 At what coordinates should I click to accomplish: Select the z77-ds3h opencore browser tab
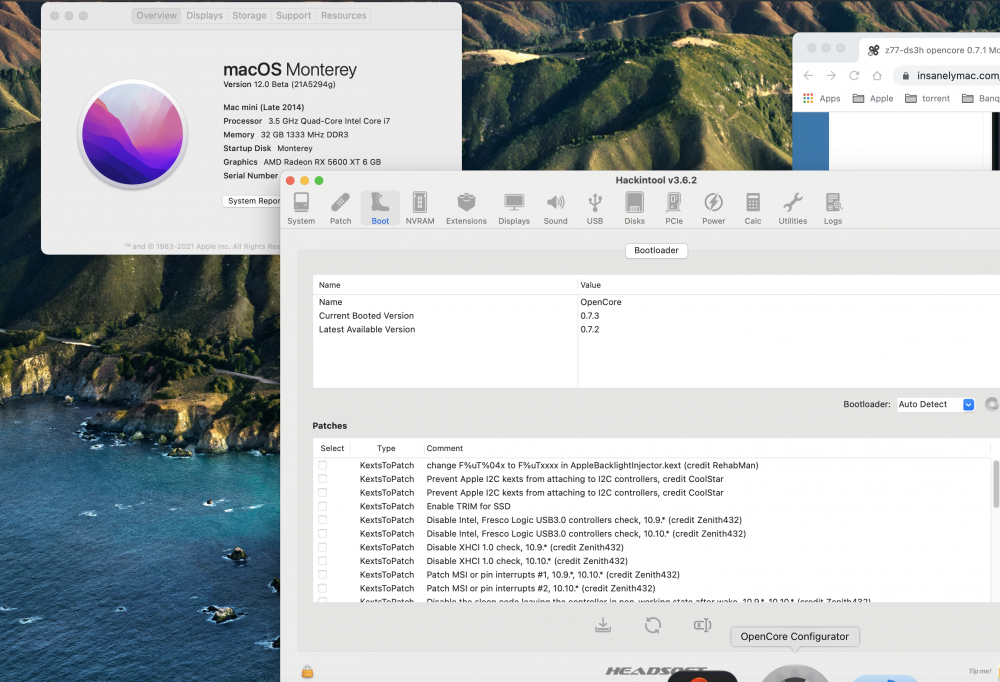(931, 50)
